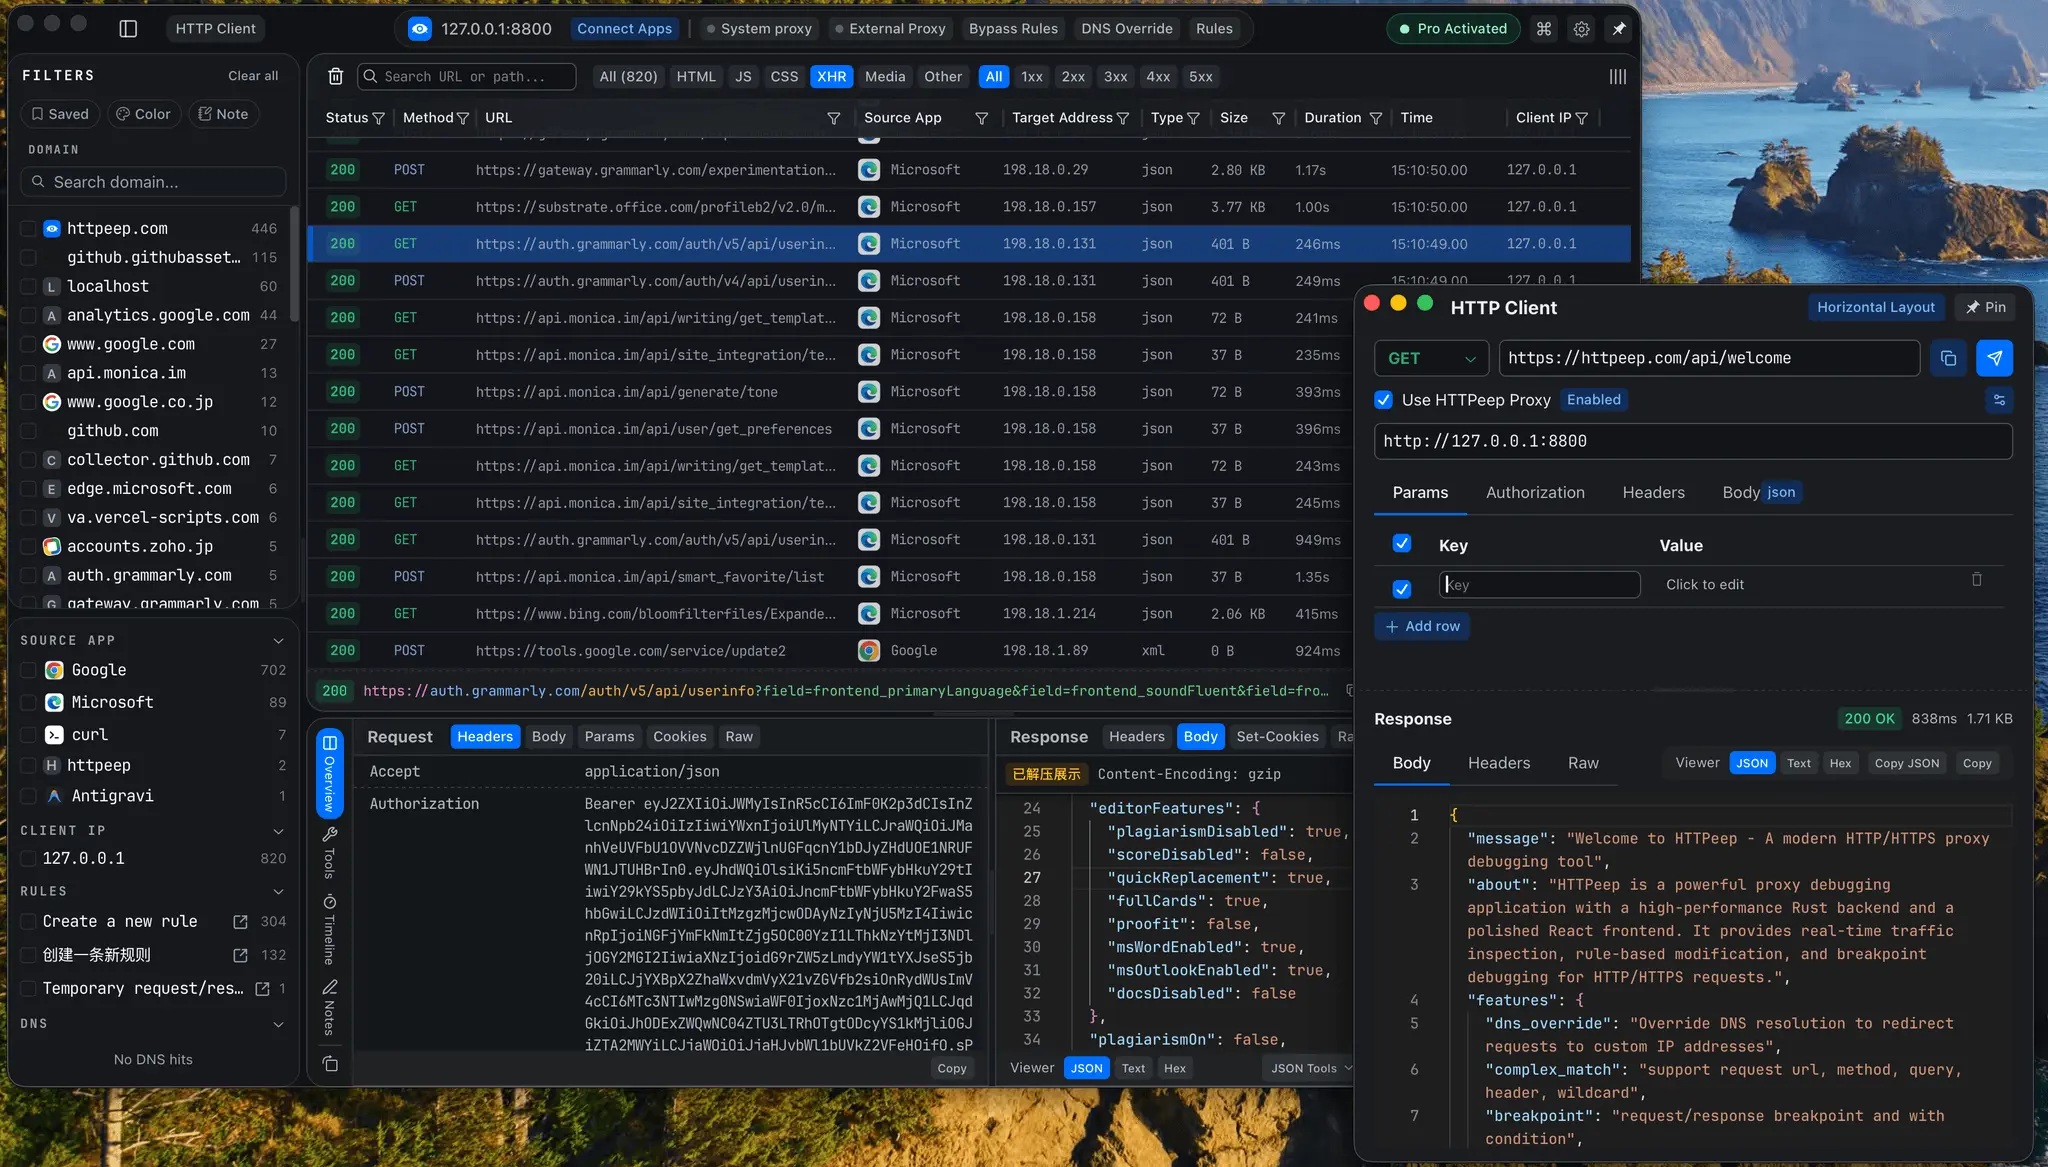Toggle the Key header checkbox in Params
The image size is (2048, 1167).
click(x=1402, y=543)
